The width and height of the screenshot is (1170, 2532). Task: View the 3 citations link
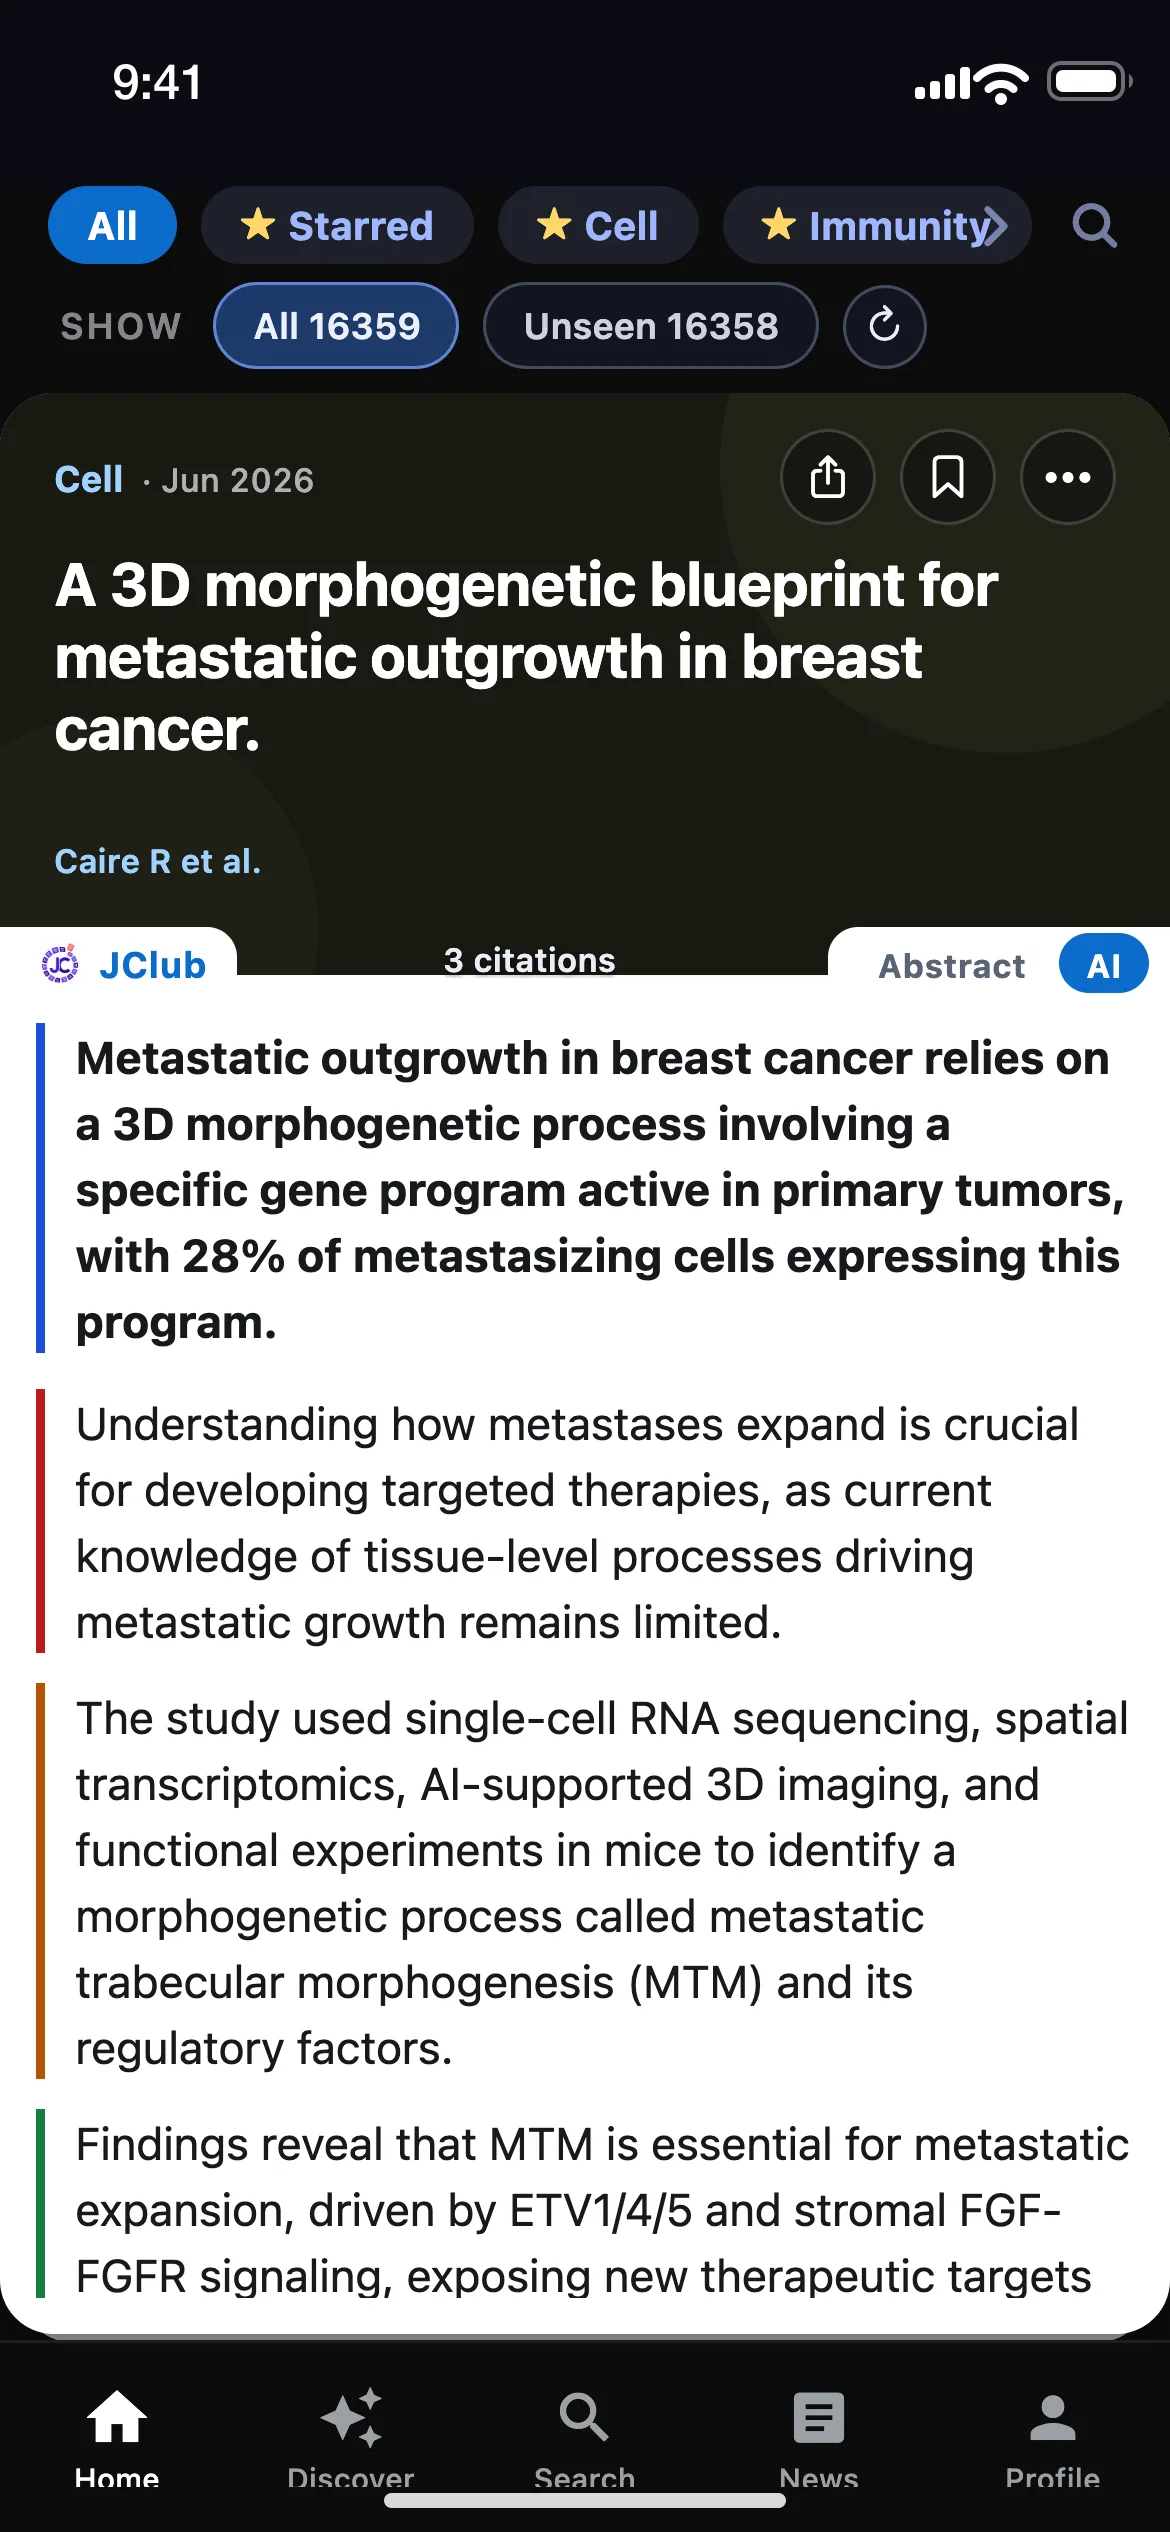(529, 960)
